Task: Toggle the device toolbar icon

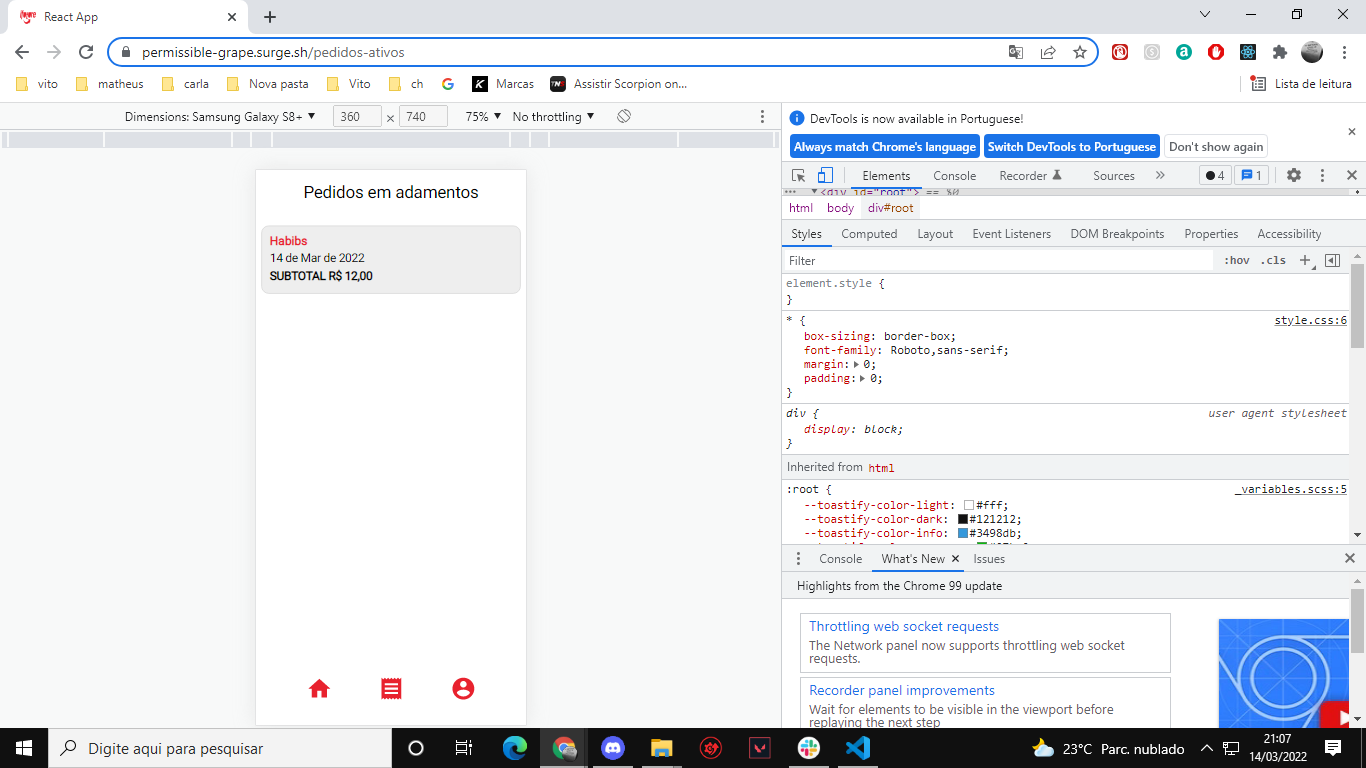Action: click(x=823, y=174)
